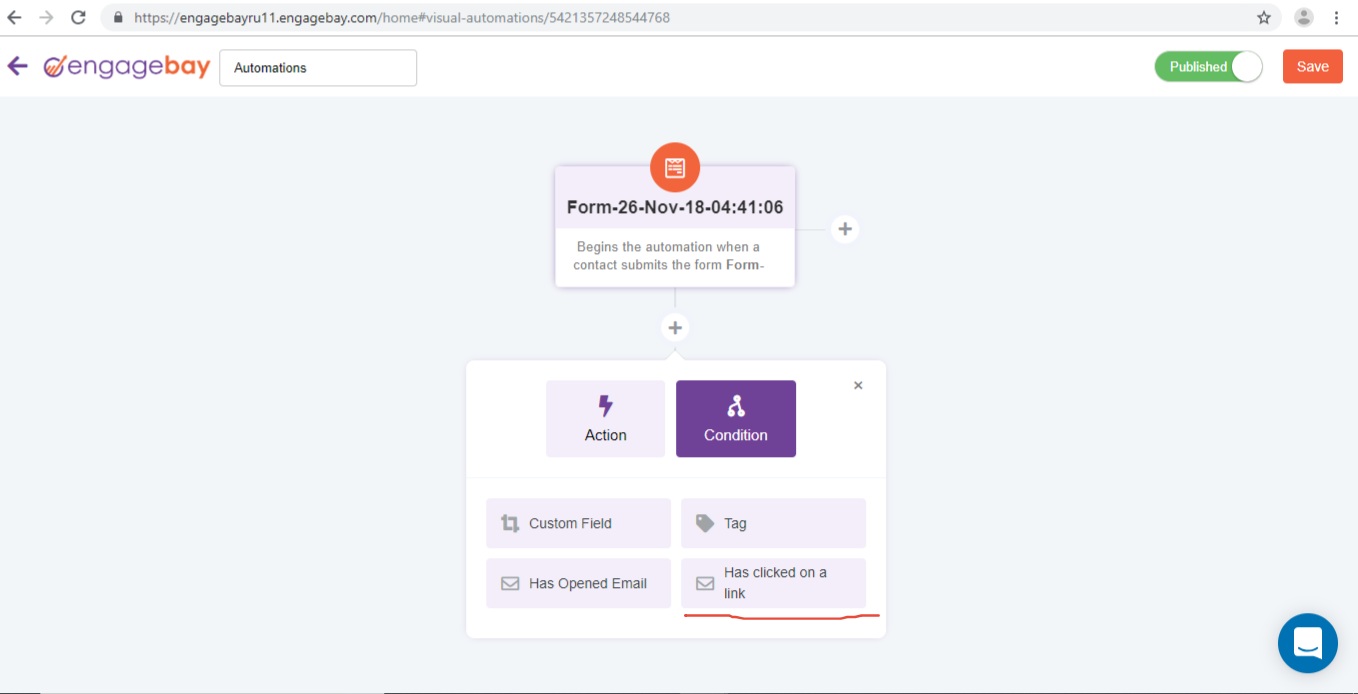This screenshot has width=1358, height=694.
Task: Switch to the Condition tab
Action: coord(736,419)
